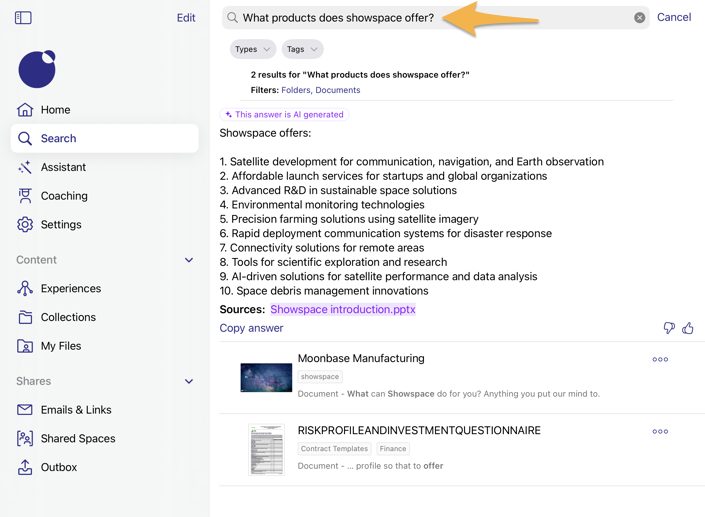
Task: Open Moonbase Manufacturing result
Action: (361, 358)
